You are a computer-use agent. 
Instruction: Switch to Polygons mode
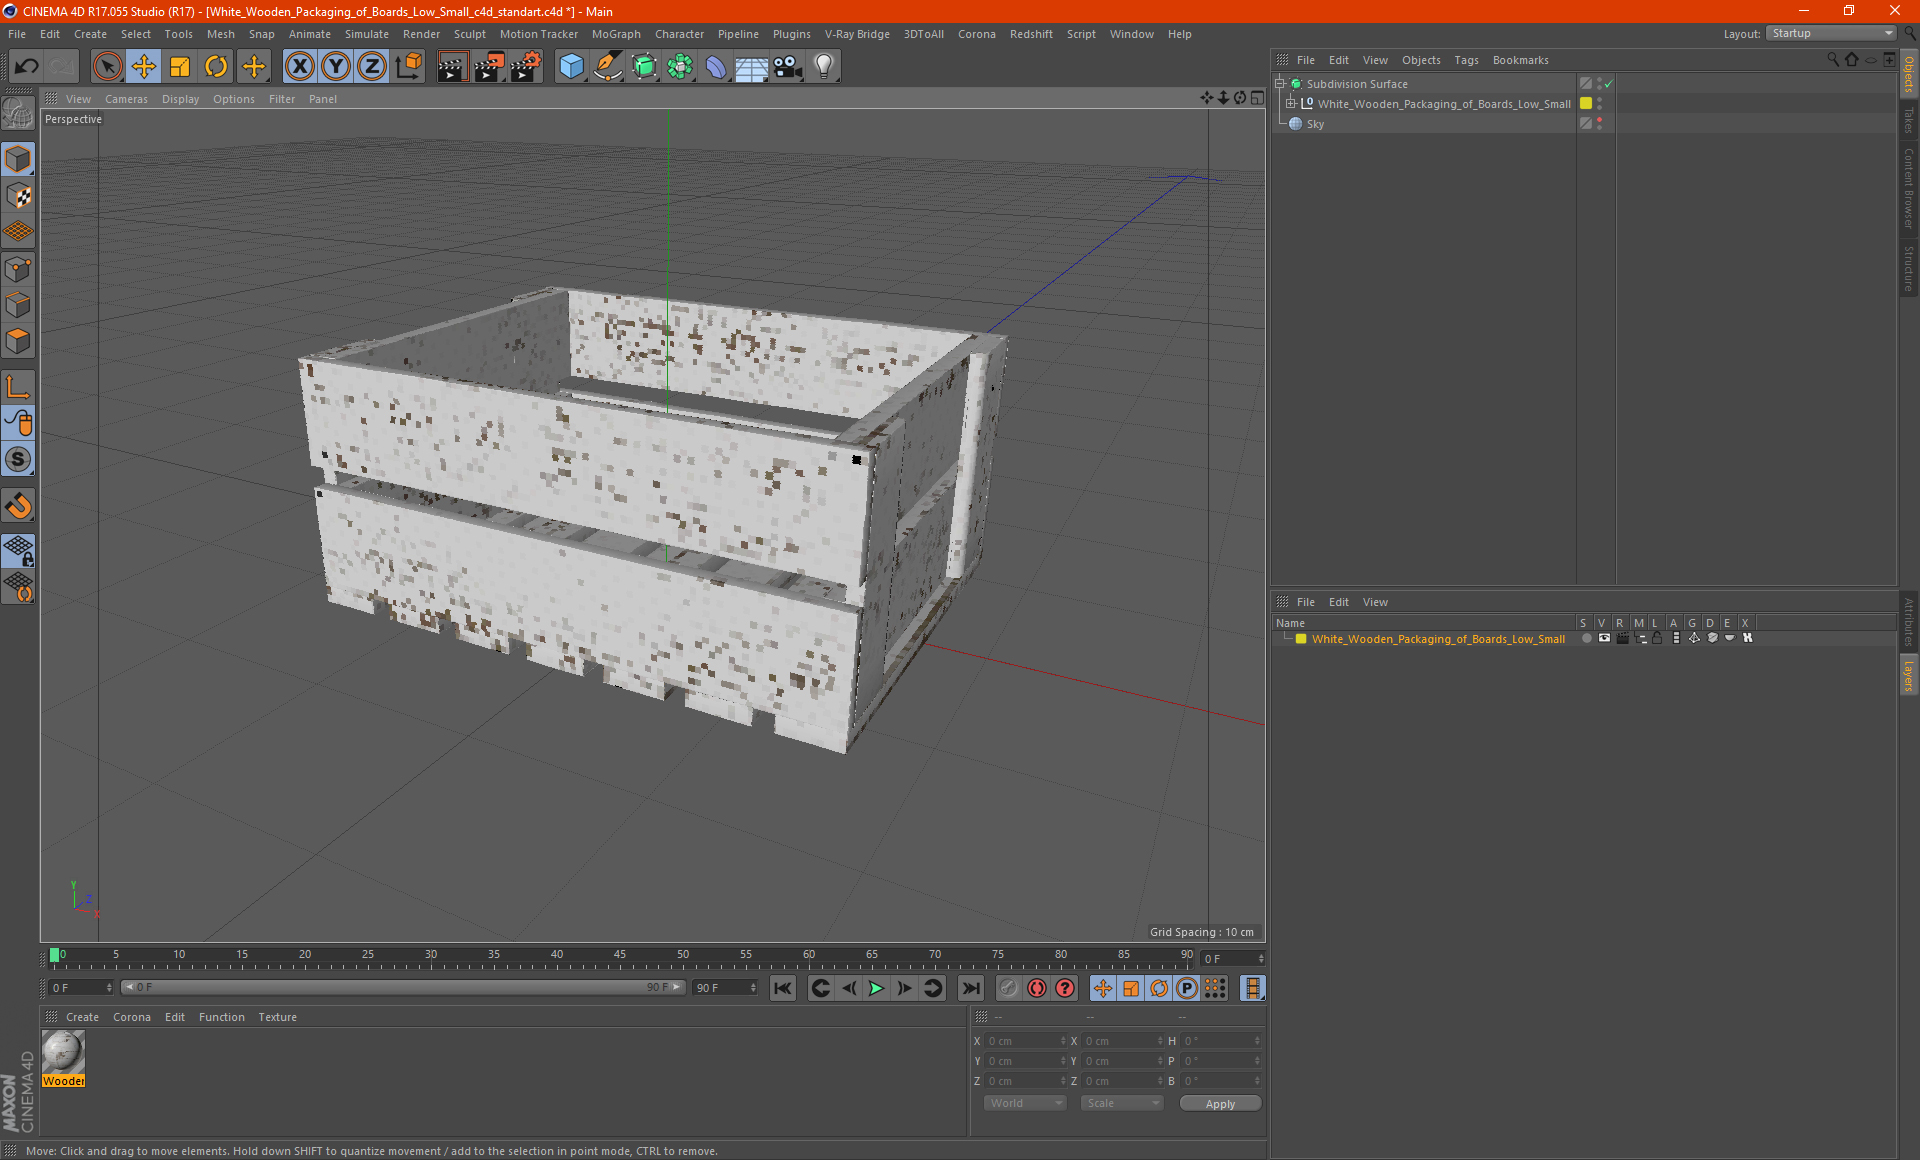18,341
